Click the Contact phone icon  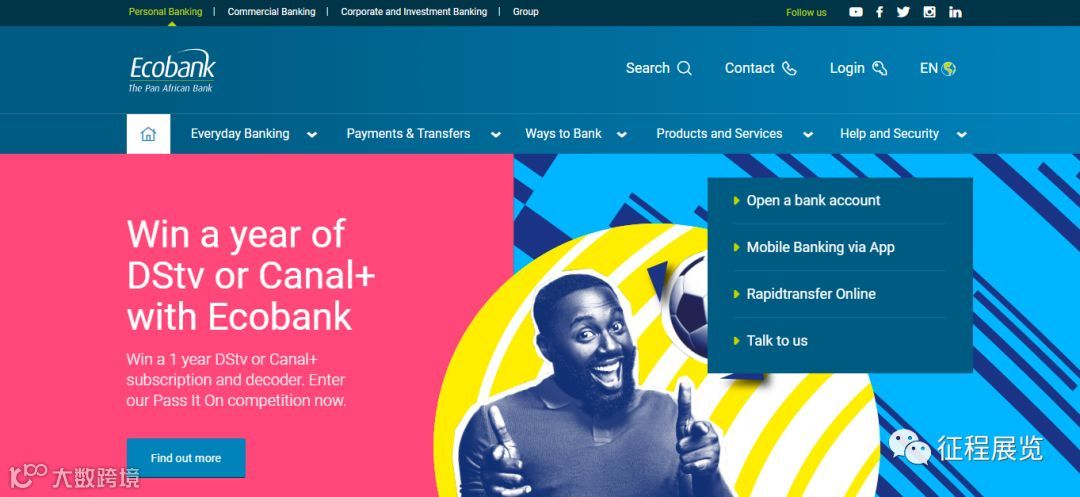click(789, 68)
